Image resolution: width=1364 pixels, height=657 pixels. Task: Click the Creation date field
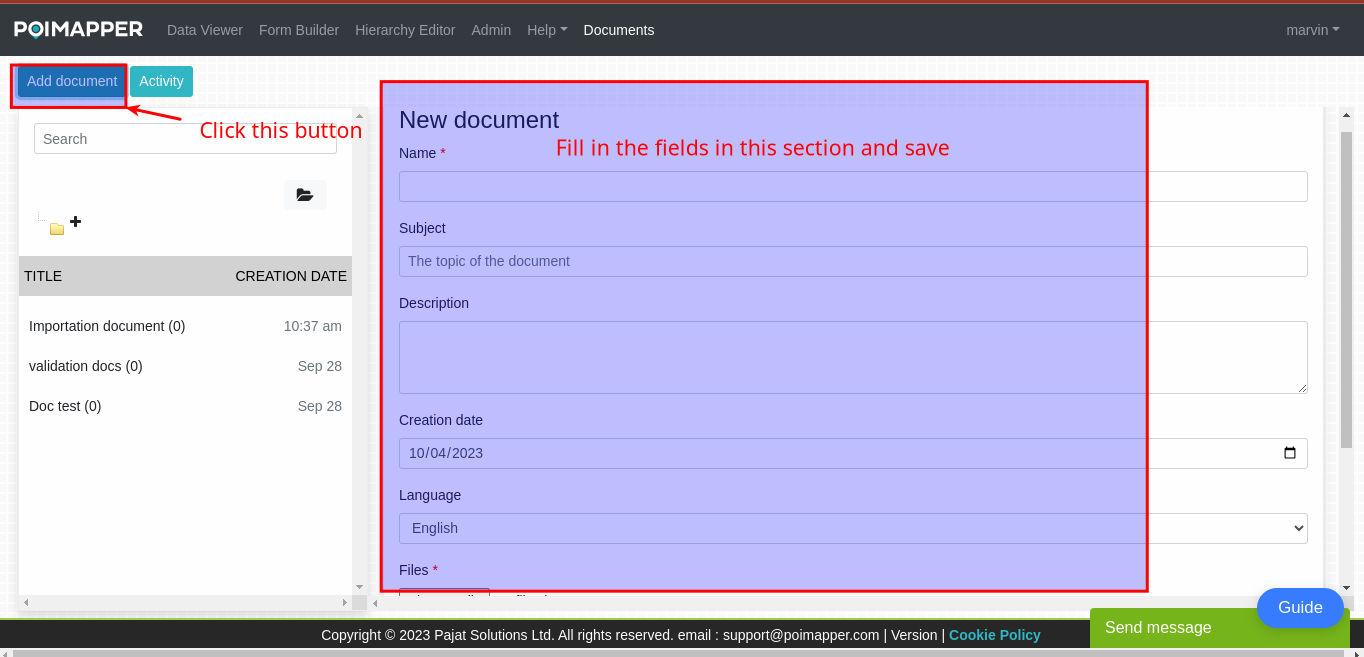[853, 453]
